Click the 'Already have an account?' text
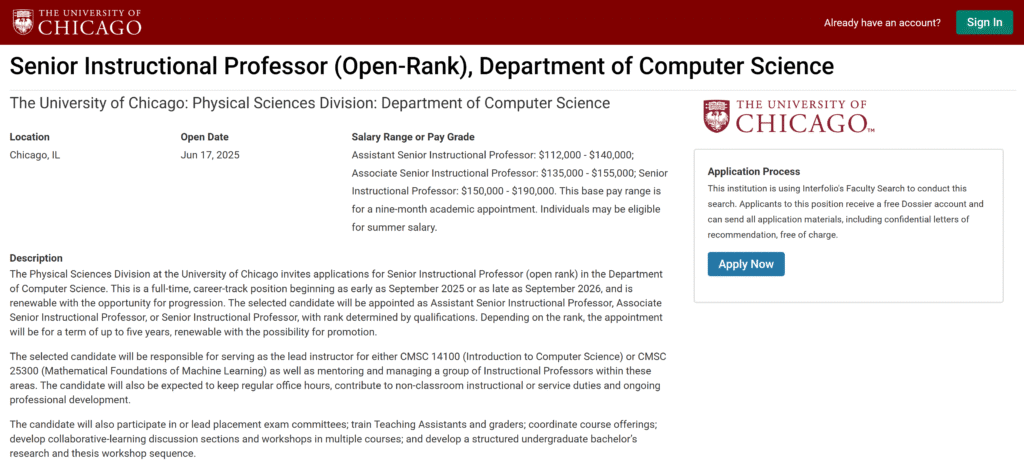 pyautogui.click(x=882, y=23)
